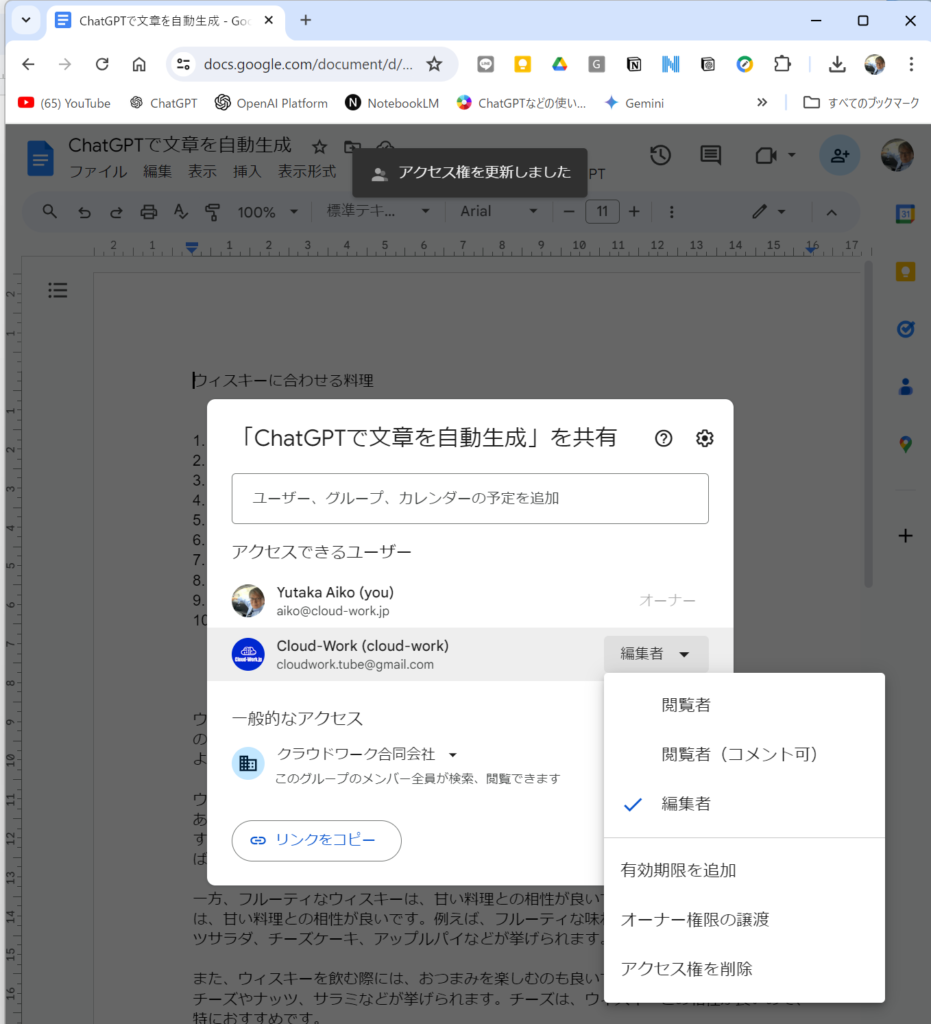Open Google Tasks in side panel

(905, 329)
